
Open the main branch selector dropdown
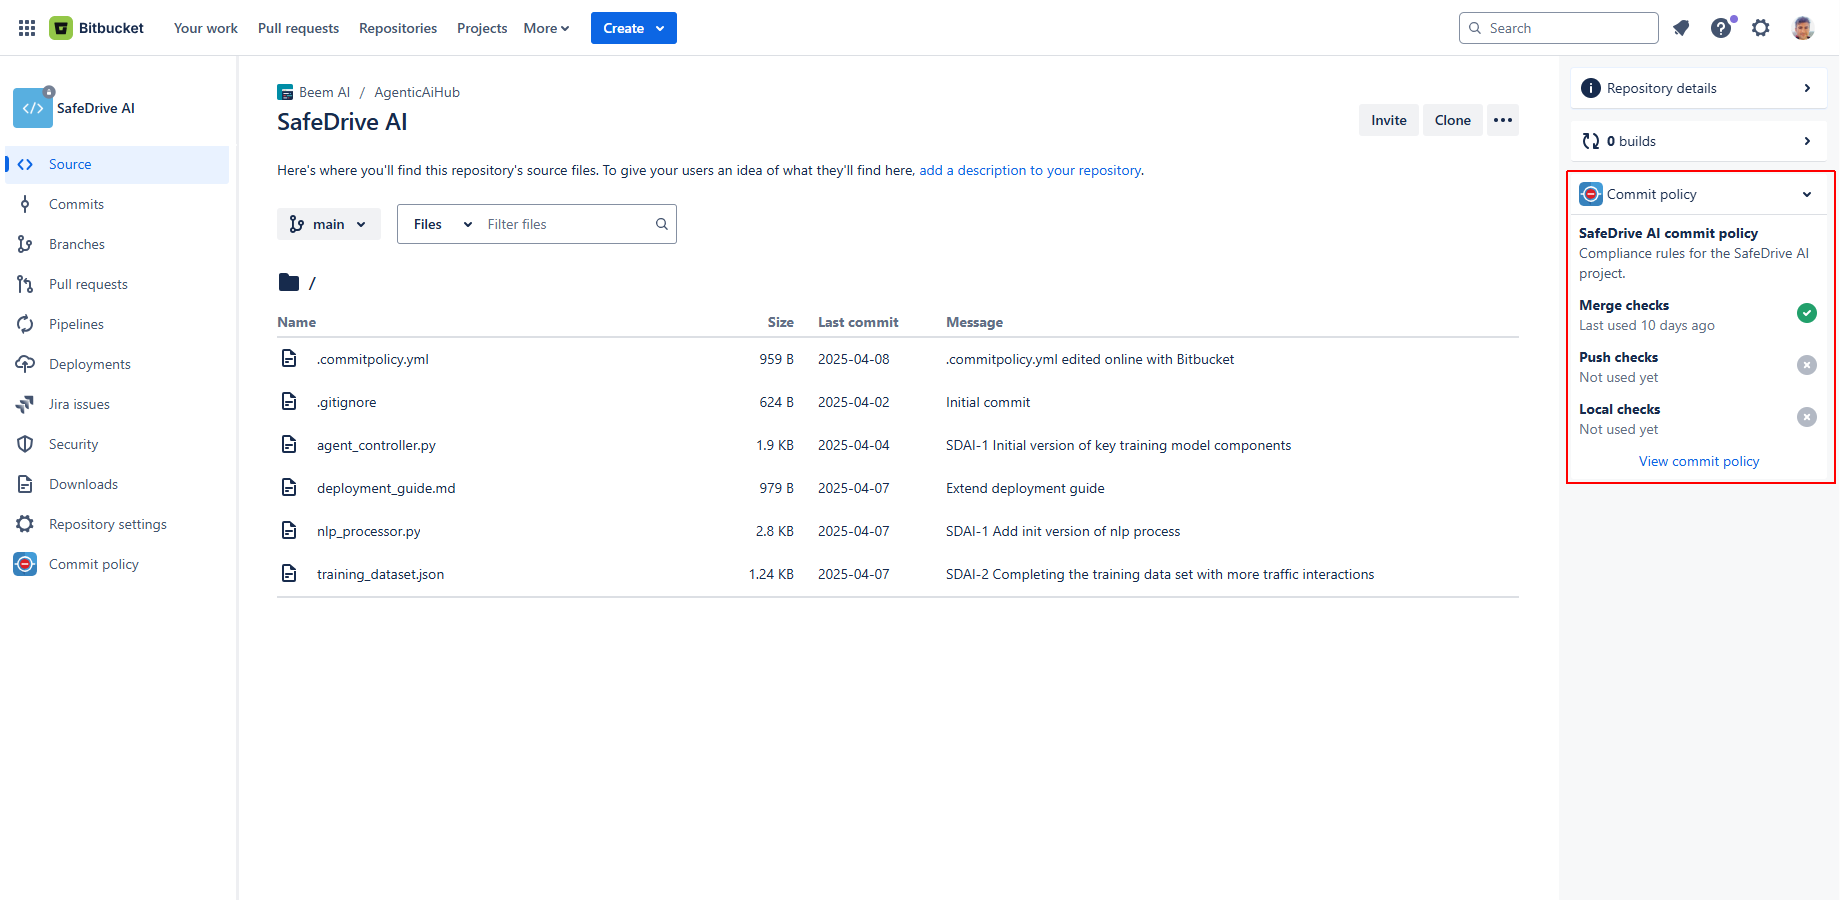pyautogui.click(x=329, y=224)
